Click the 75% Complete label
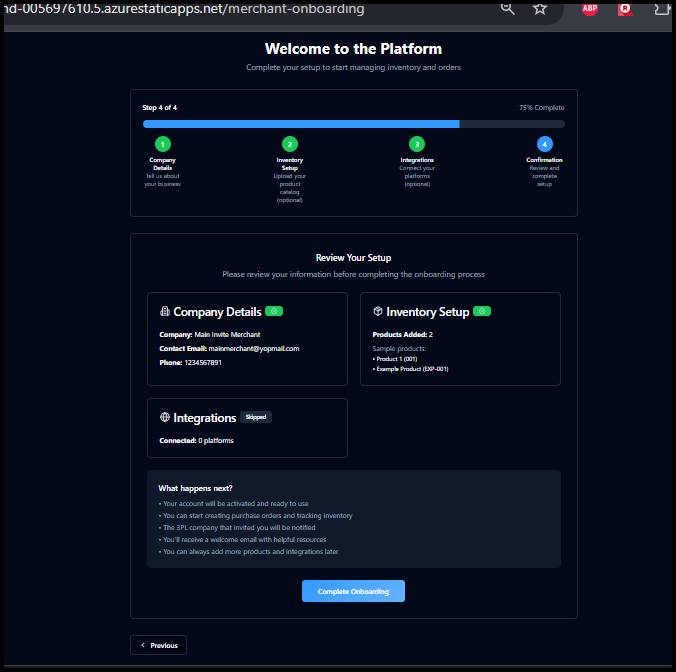This screenshot has width=676, height=672. click(x=541, y=107)
